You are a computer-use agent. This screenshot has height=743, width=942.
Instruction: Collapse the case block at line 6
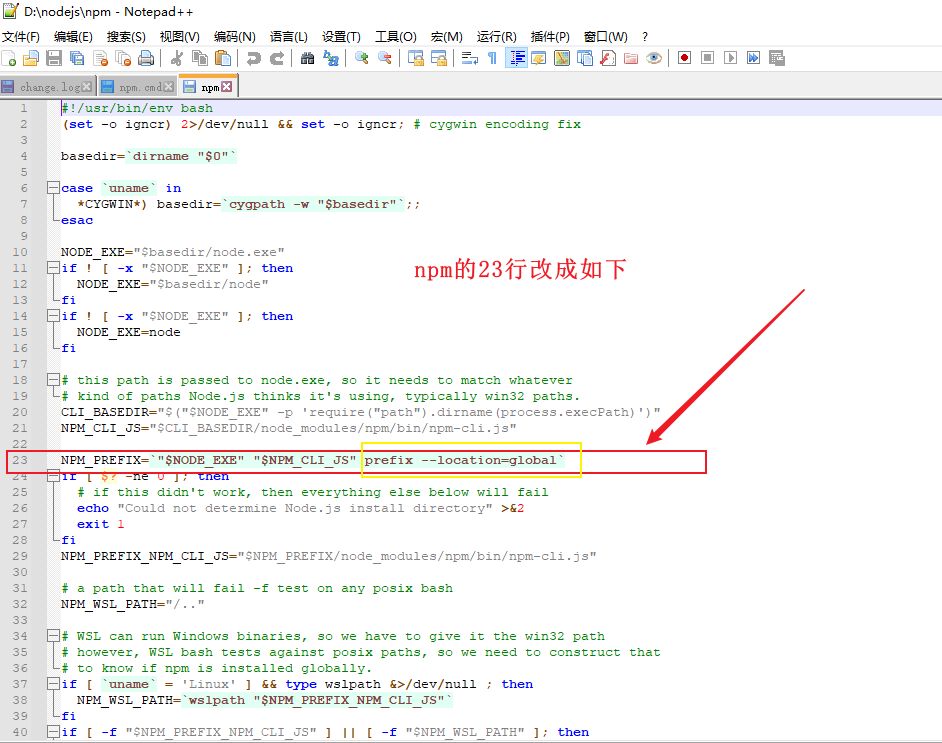53,188
